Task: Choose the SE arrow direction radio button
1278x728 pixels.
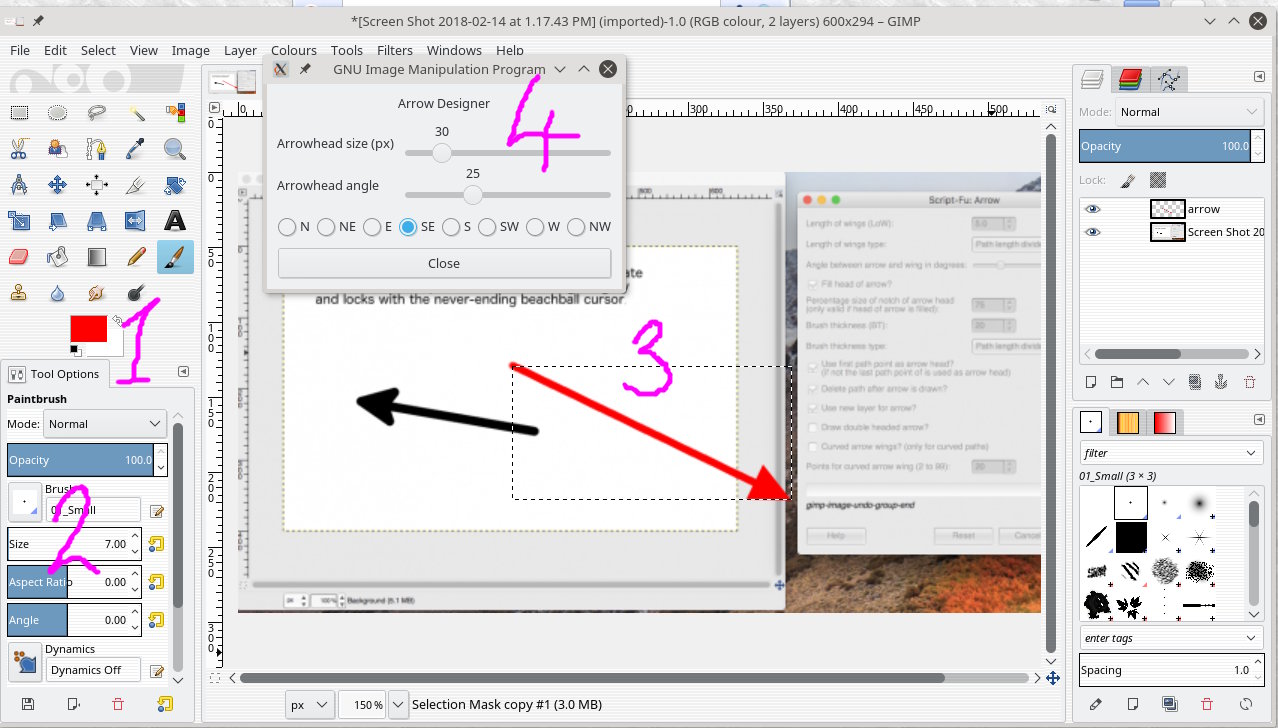Action: (408, 227)
